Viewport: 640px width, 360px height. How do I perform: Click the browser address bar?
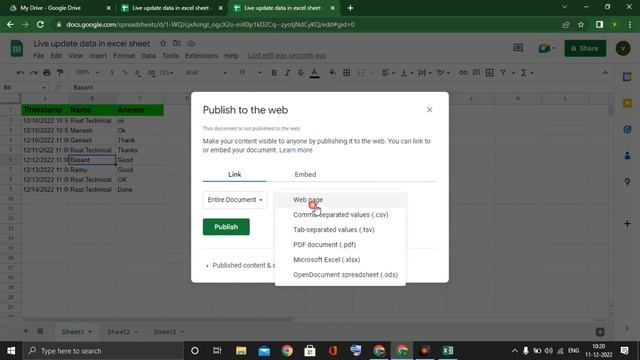click(x=306, y=24)
